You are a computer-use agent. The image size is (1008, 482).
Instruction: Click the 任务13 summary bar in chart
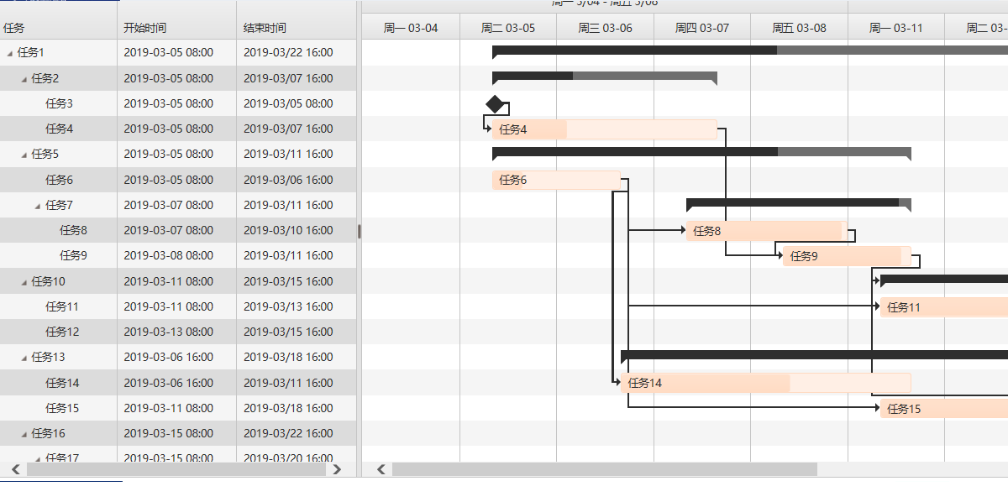pos(814,355)
